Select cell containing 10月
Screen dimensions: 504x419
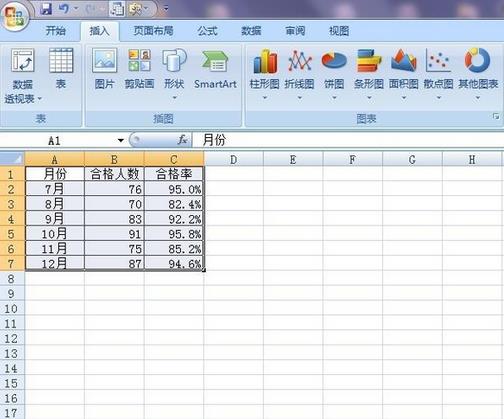point(55,234)
